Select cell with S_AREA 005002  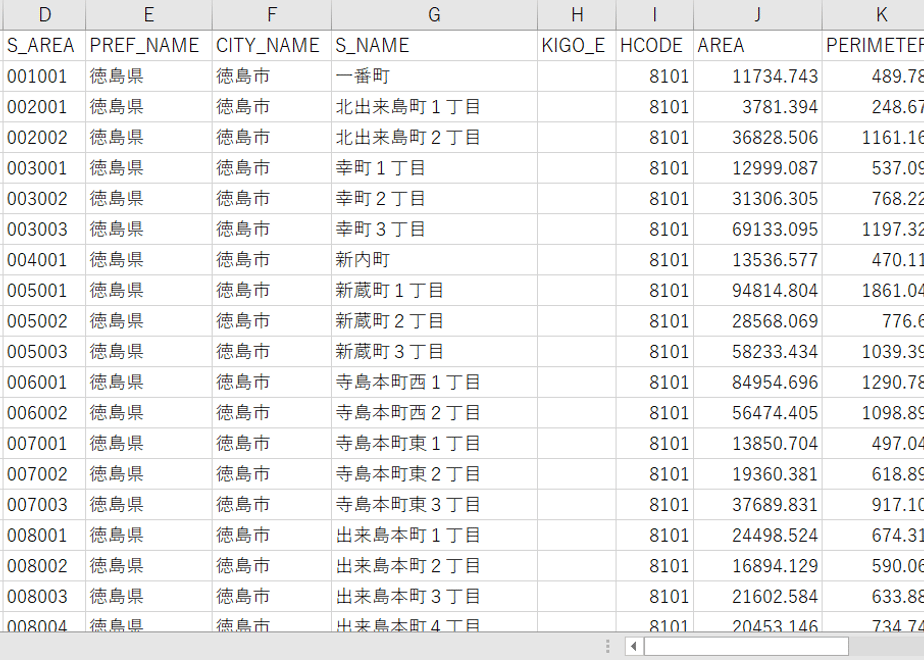(x=45, y=321)
